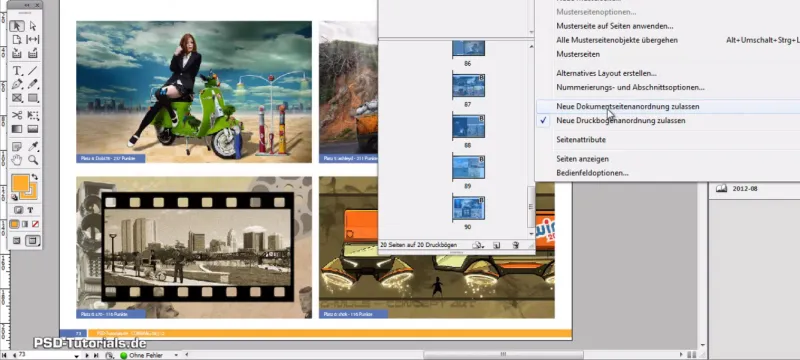Choose Nummerierungs- und Abschnittsoptionen
800x360 pixels.
(x=630, y=88)
